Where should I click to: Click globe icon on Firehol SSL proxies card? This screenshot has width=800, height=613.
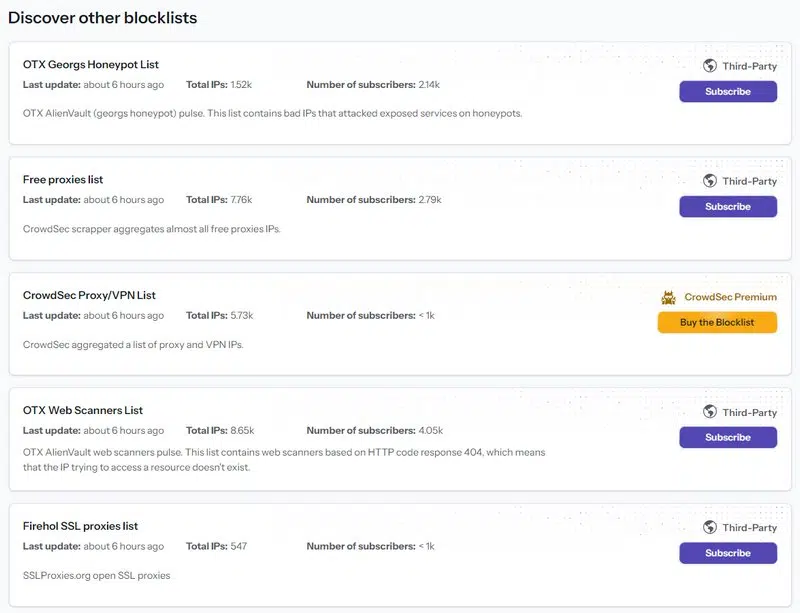click(x=710, y=527)
